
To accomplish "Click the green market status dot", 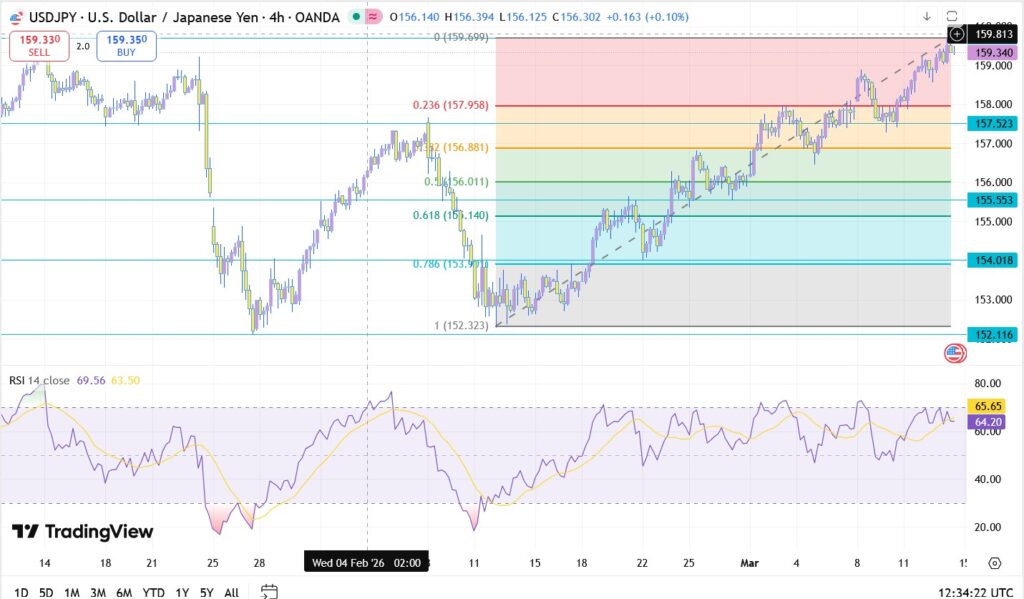I will coord(355,16).
